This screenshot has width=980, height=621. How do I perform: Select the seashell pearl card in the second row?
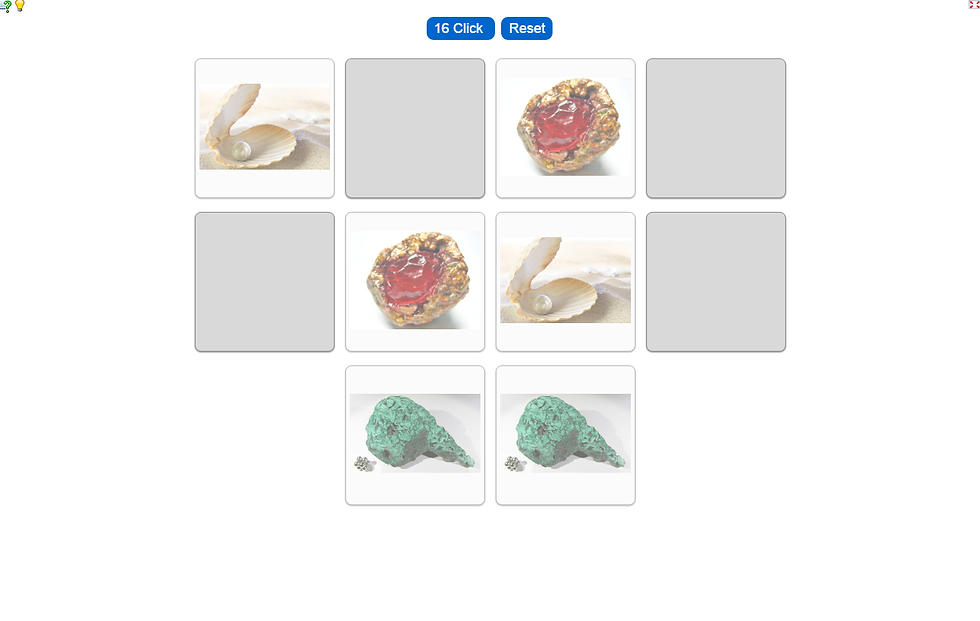tap(566, 282)
